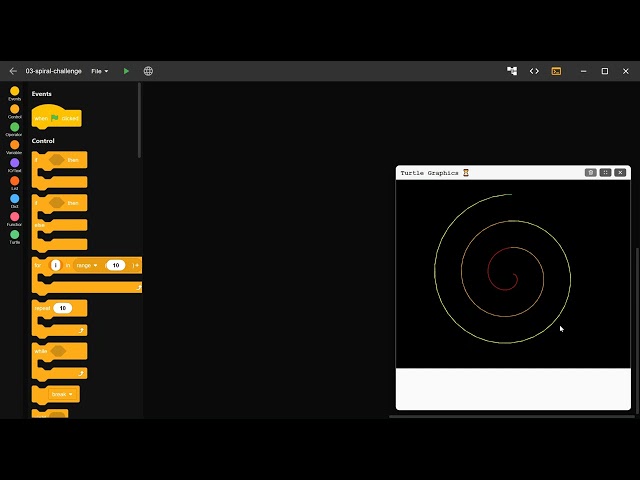Click the Turtle Graphics title text
Viewport: 640px width, 480px height.
429,173
